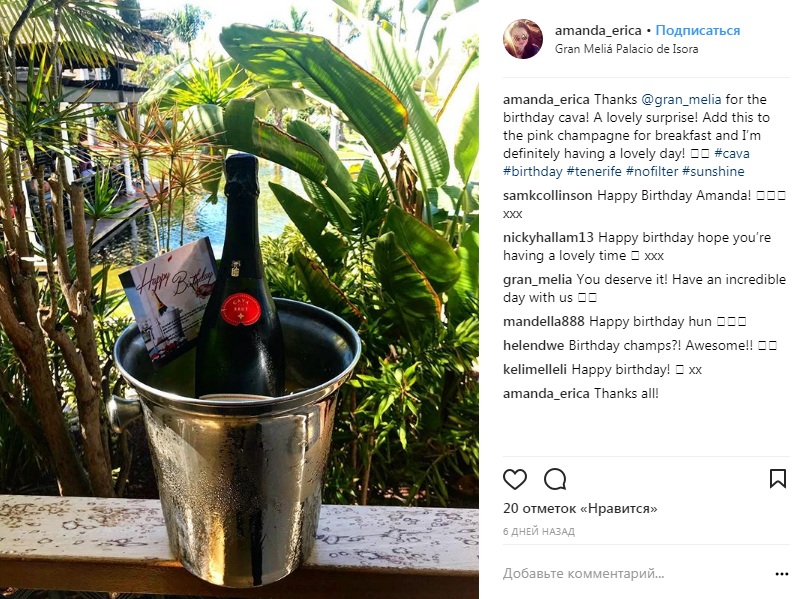Like the post with the heart icon

tap(515, 479)
